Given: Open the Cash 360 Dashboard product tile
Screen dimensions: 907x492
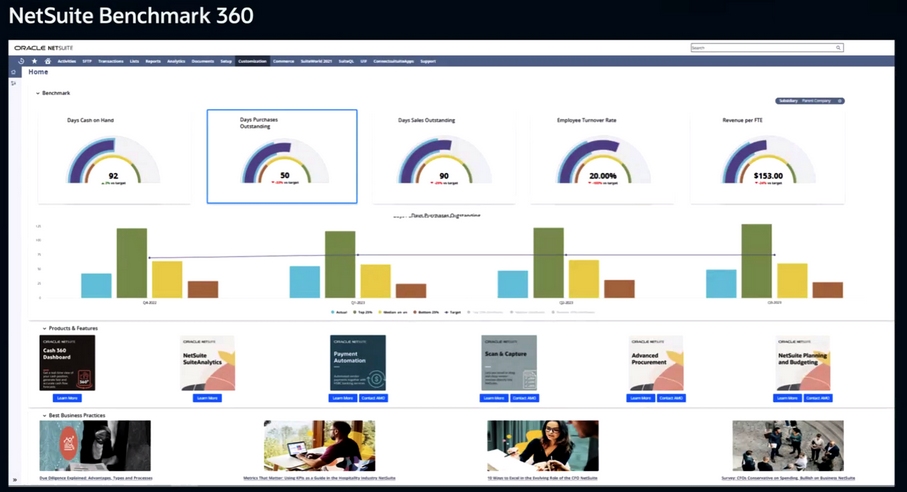Looking at the screenshot, I should coord(67,363).
